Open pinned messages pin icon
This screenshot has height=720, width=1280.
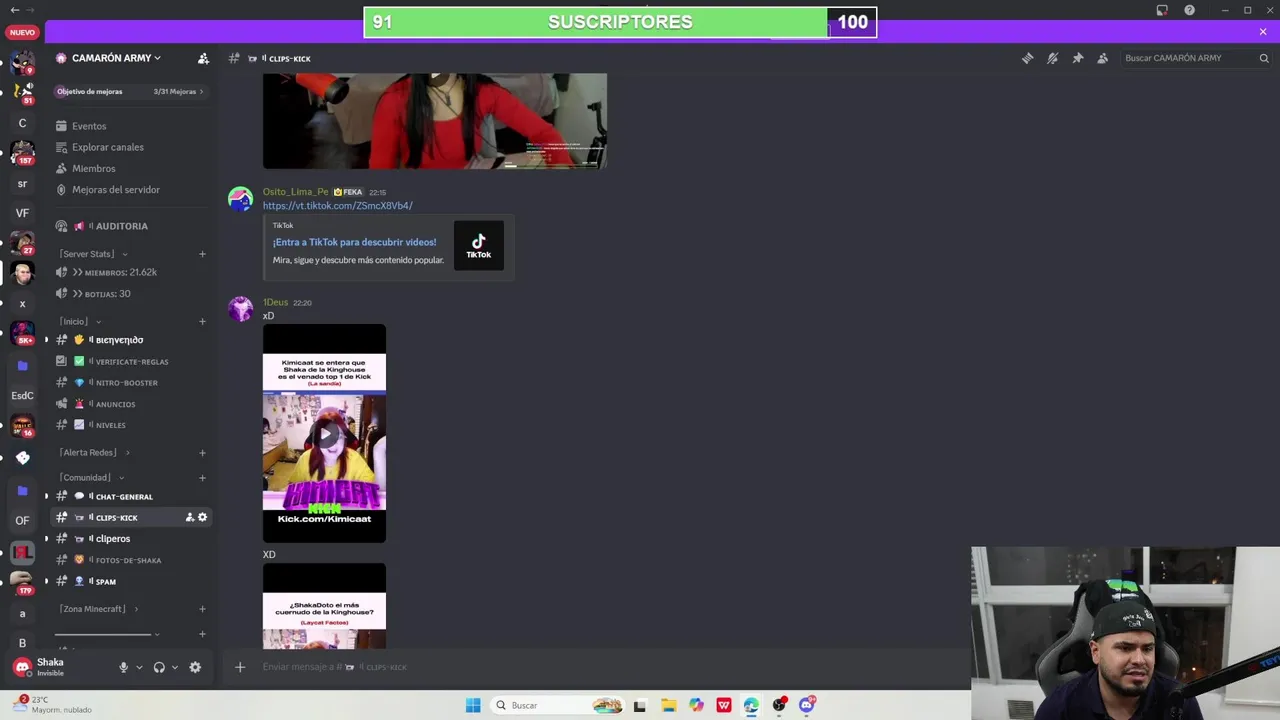point(1077,58)
